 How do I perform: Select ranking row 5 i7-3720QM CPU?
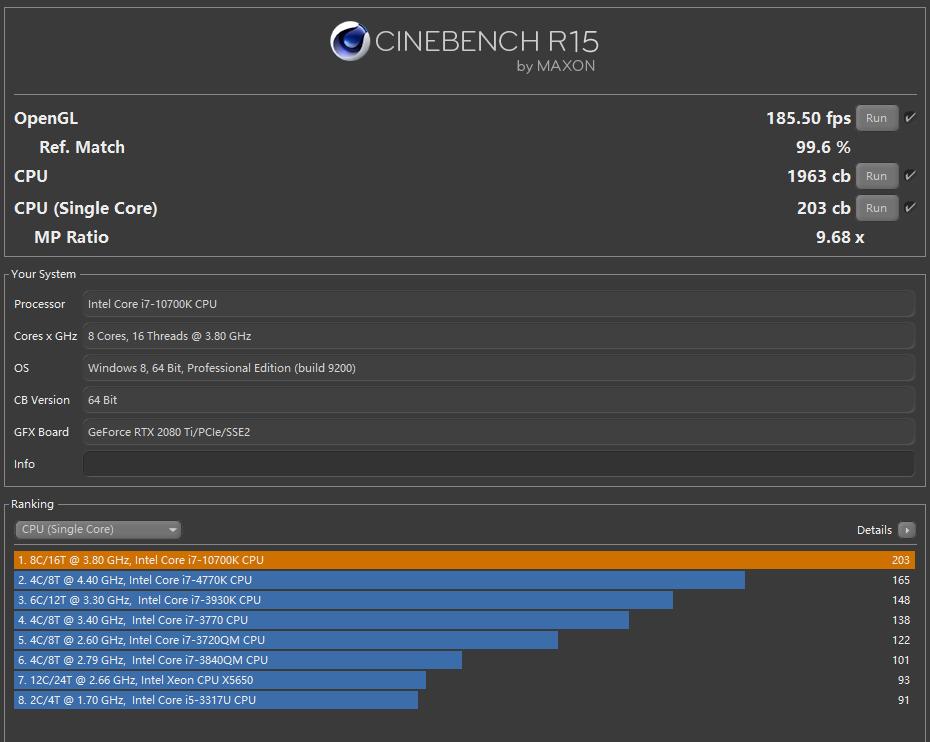pyautogui.click(x=464, y=640)
